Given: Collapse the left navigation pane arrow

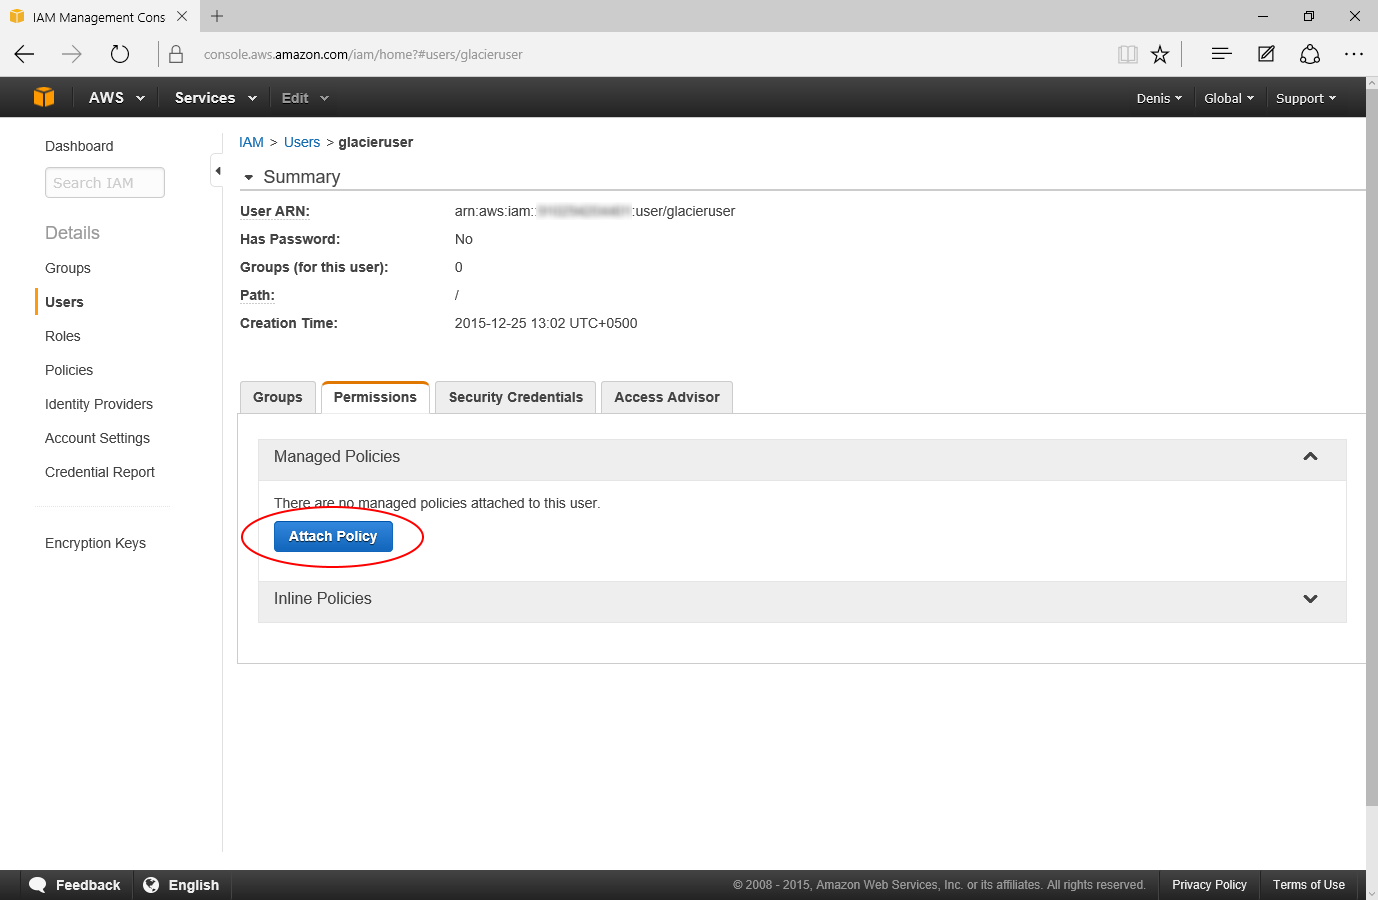Looking at the screenshot, I should coord(217,171).
